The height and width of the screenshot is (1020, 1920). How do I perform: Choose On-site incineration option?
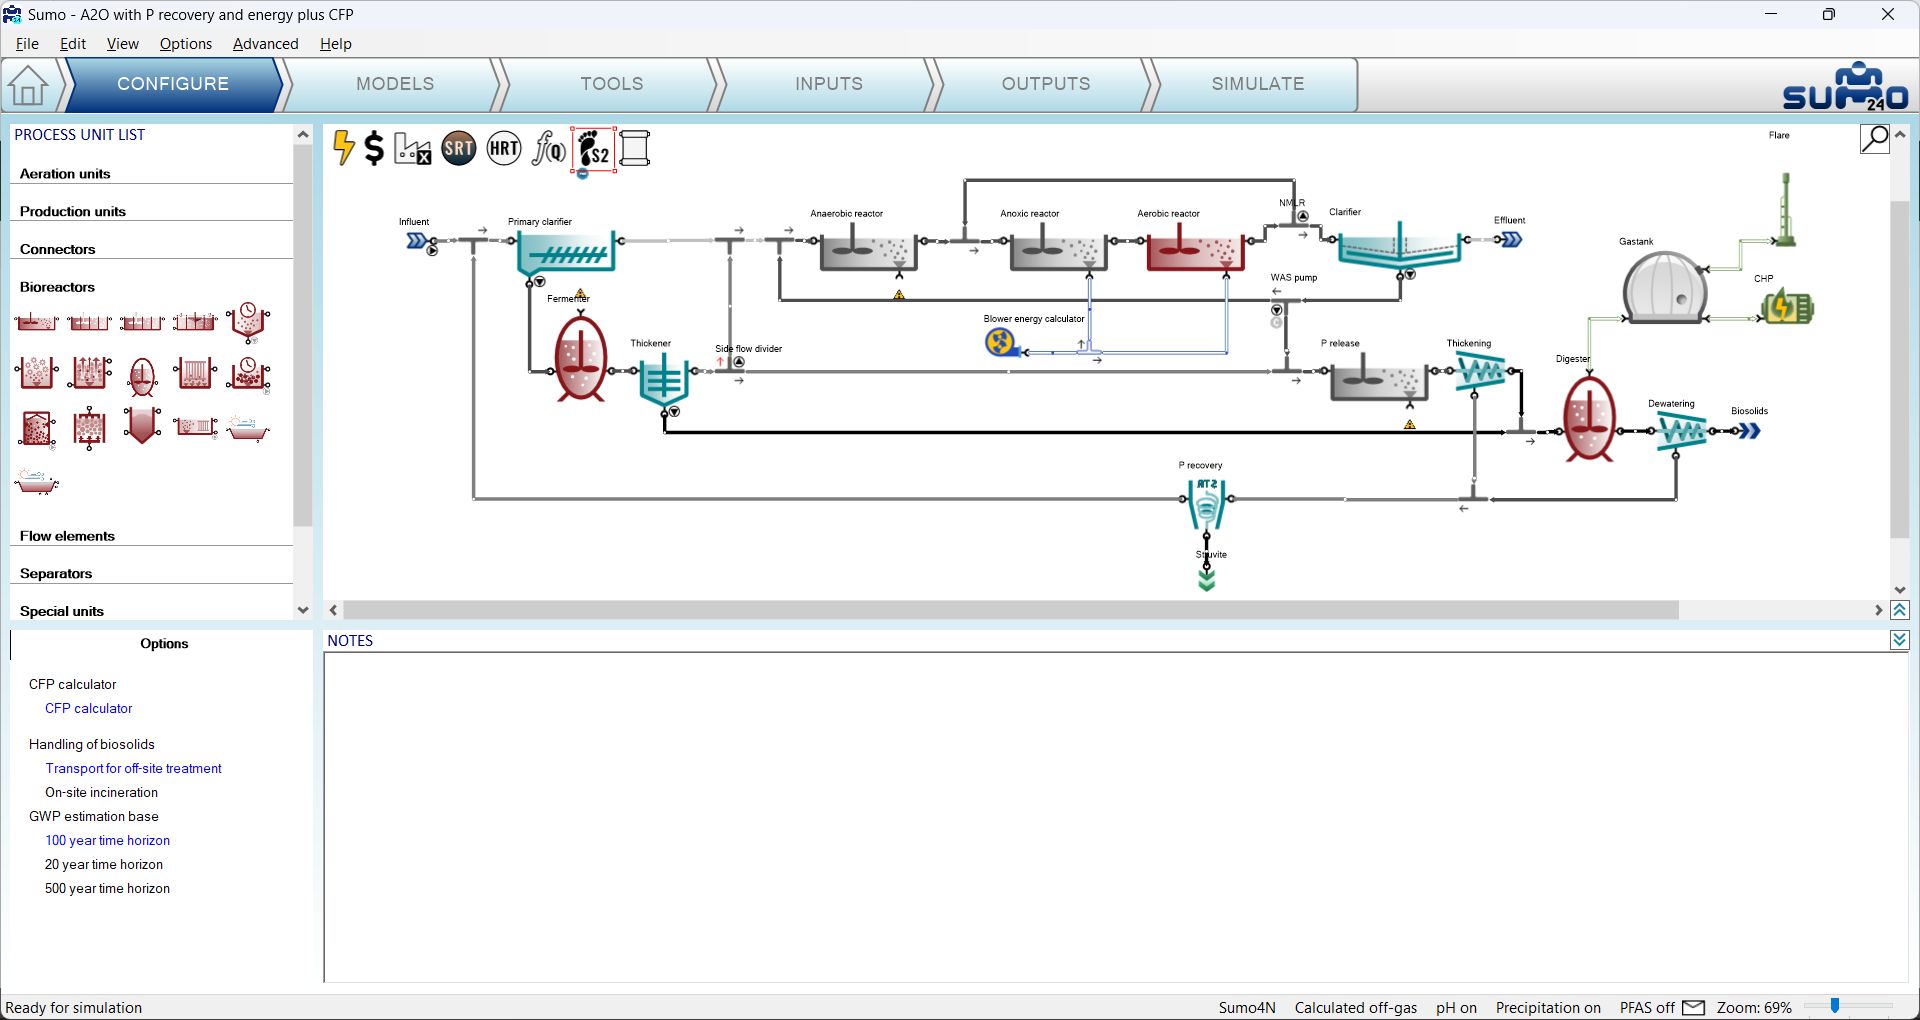coord(101,792)
